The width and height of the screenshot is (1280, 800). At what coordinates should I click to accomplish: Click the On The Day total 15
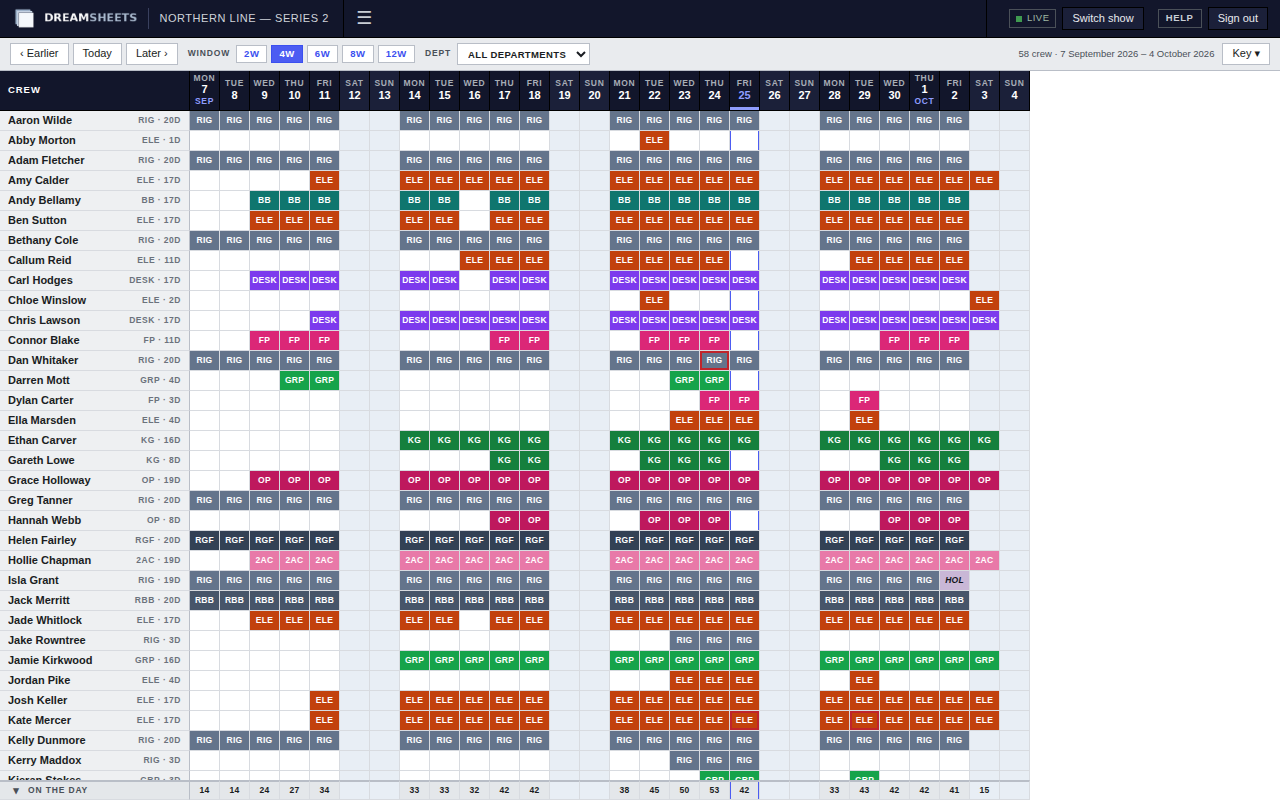click(x=985, y=791)
